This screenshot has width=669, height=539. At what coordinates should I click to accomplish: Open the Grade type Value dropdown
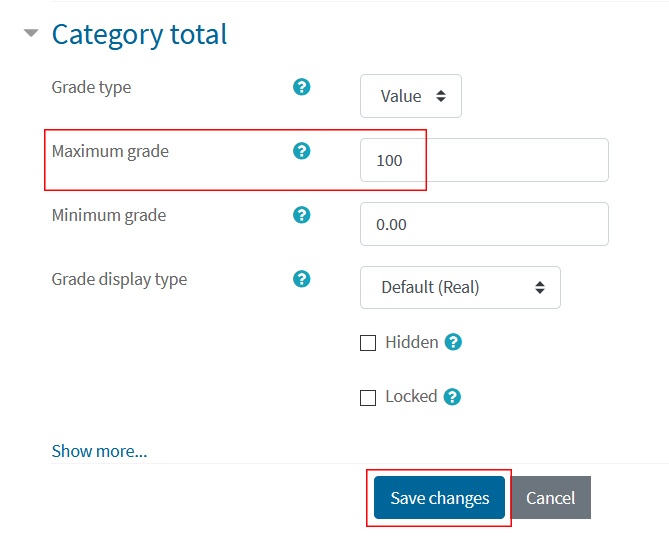[x=410, y=96]
